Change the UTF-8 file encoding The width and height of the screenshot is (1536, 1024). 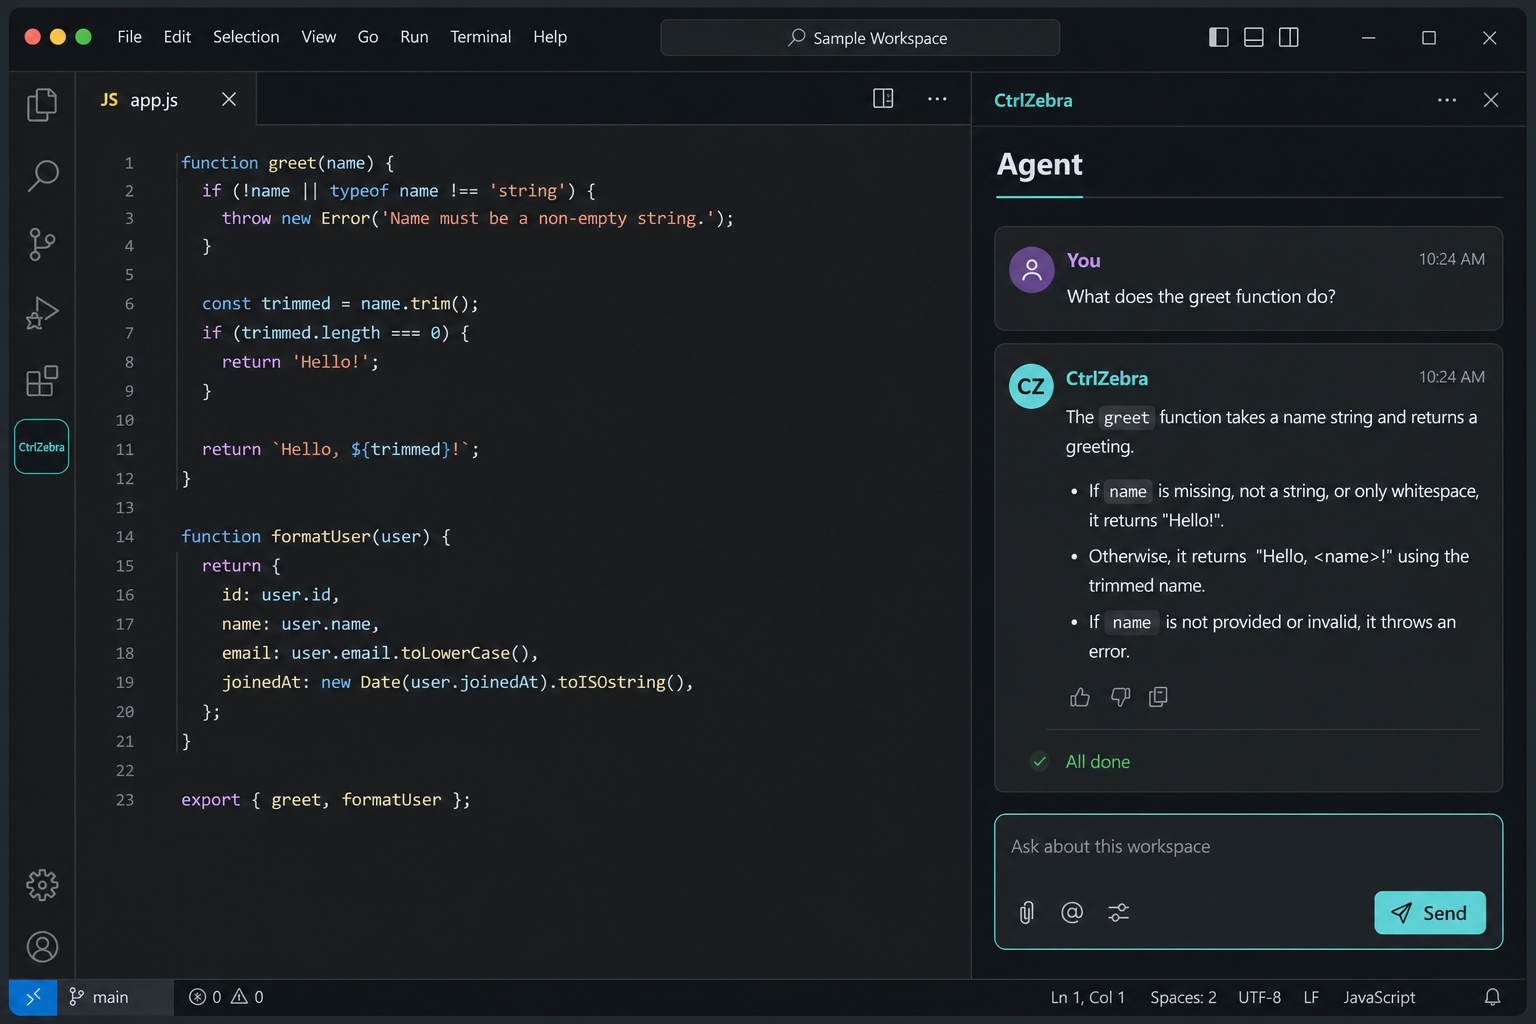pos(1259,997)
